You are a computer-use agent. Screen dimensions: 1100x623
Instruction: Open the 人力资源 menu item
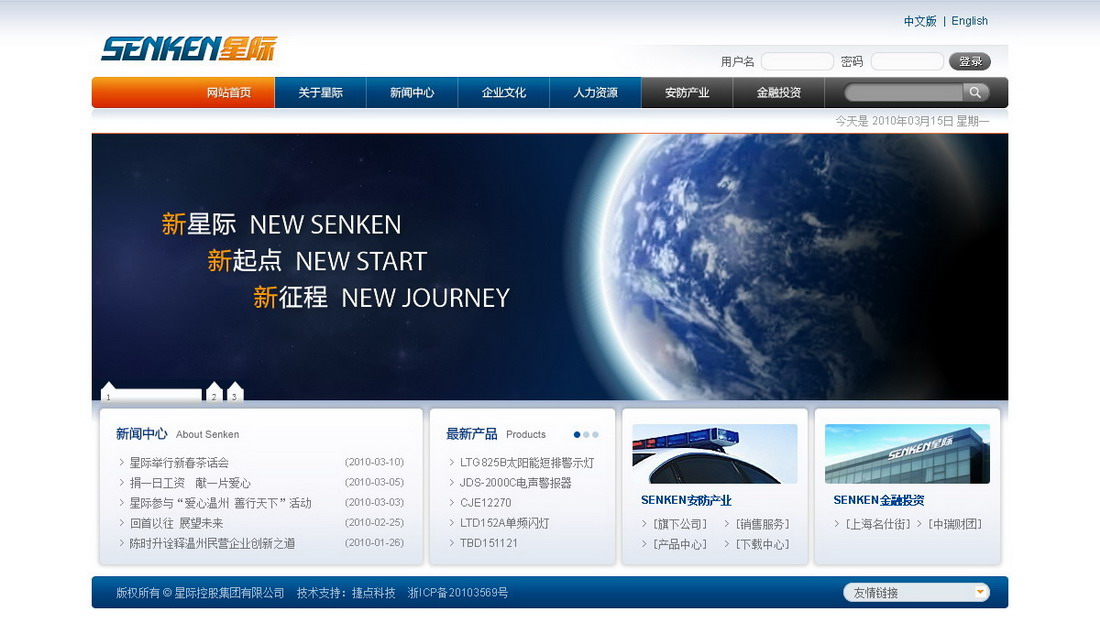coord(596,93)
